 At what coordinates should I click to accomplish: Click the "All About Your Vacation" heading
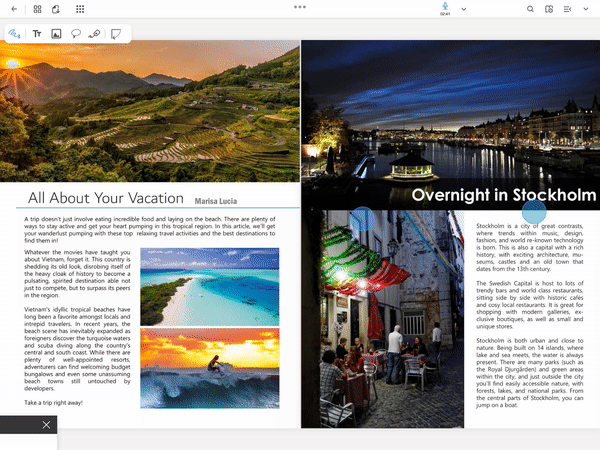106,198
